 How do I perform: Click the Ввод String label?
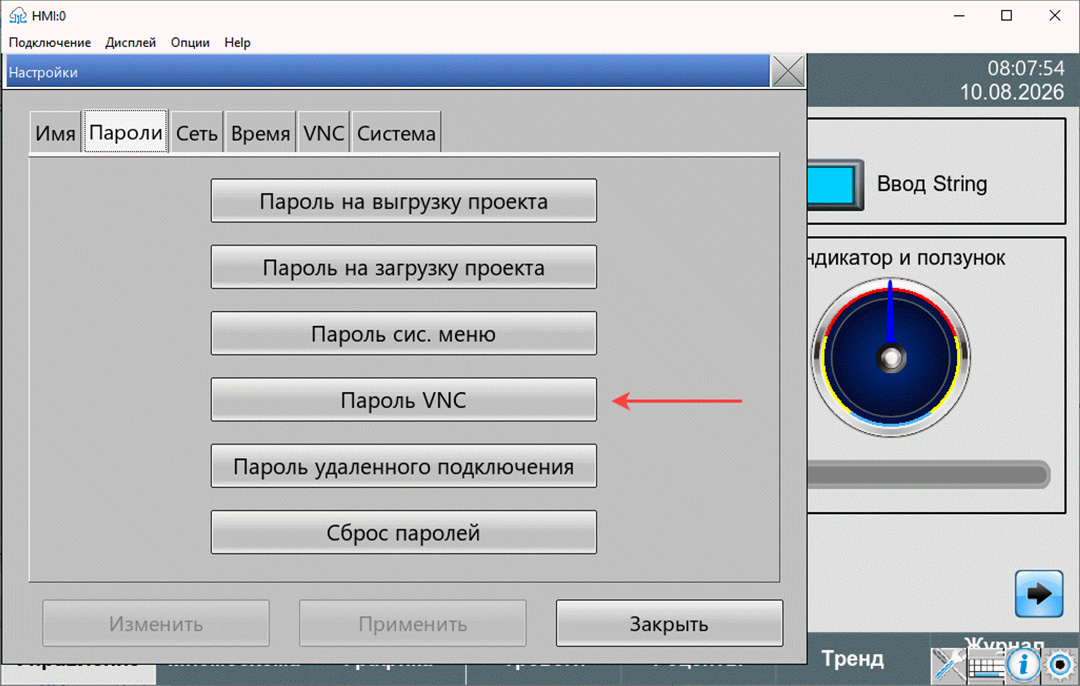click(932, 184)
